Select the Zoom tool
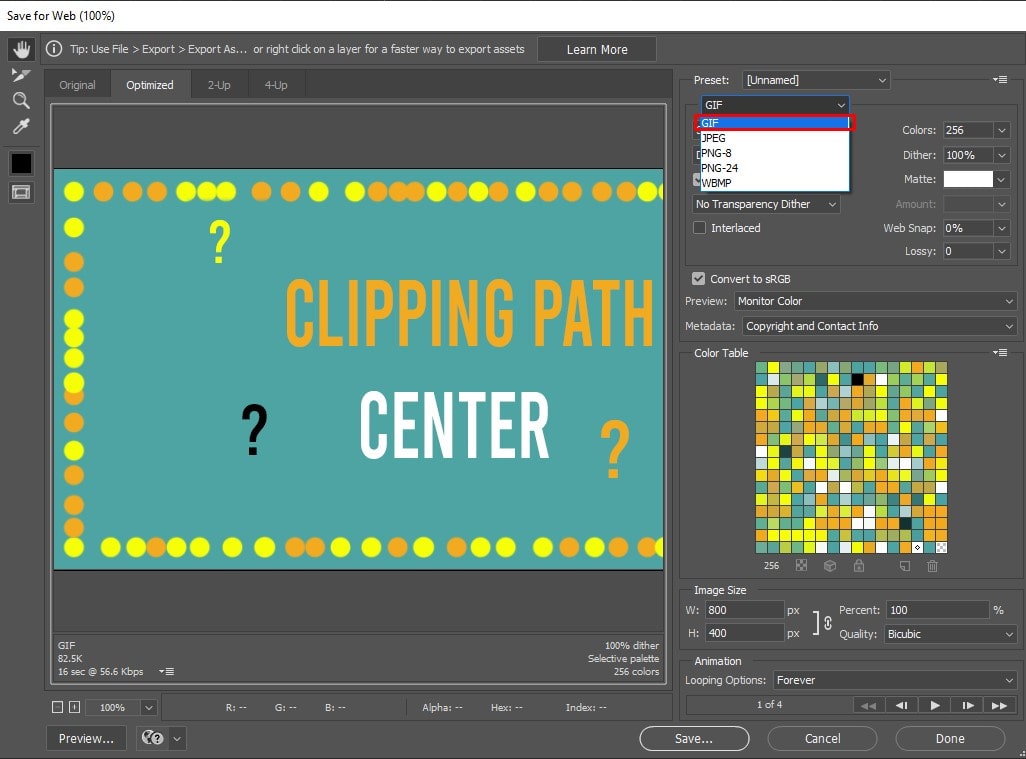This screenshot has width=1026, height=759. pyautogui.click(x=21, y=100)
